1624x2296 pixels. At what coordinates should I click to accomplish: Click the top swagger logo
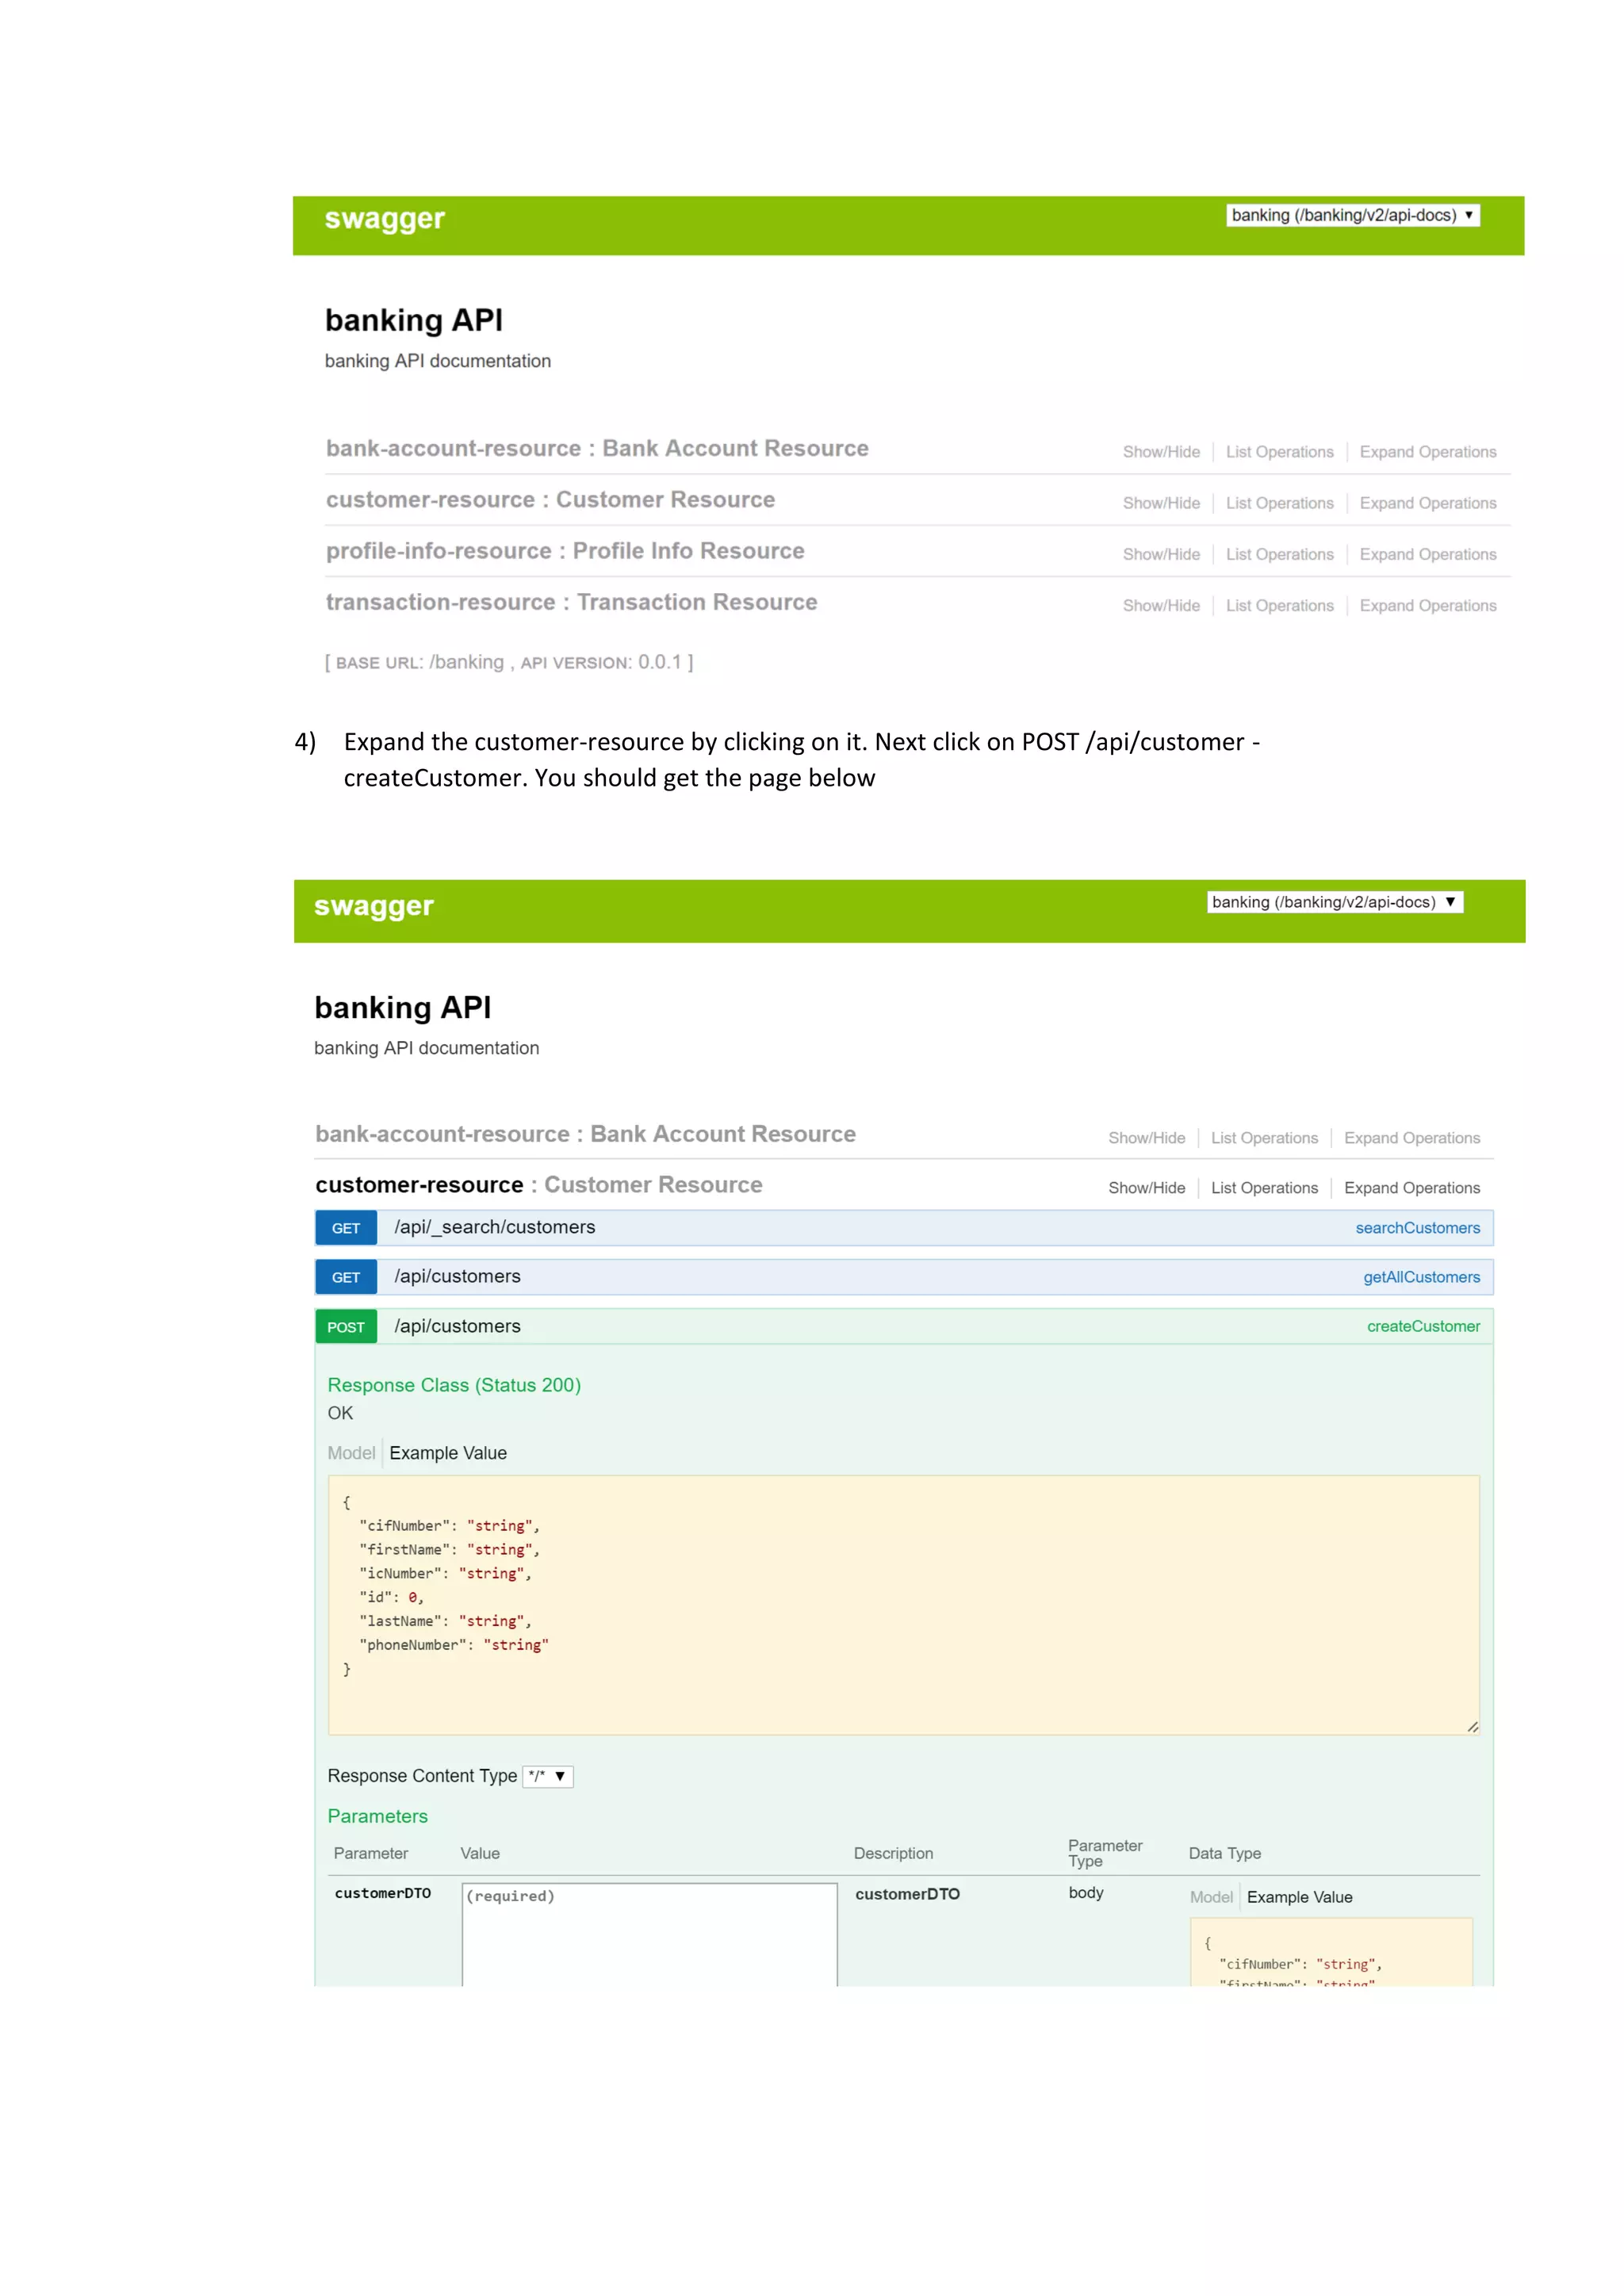pyautogui.click(x=385, y=219)
